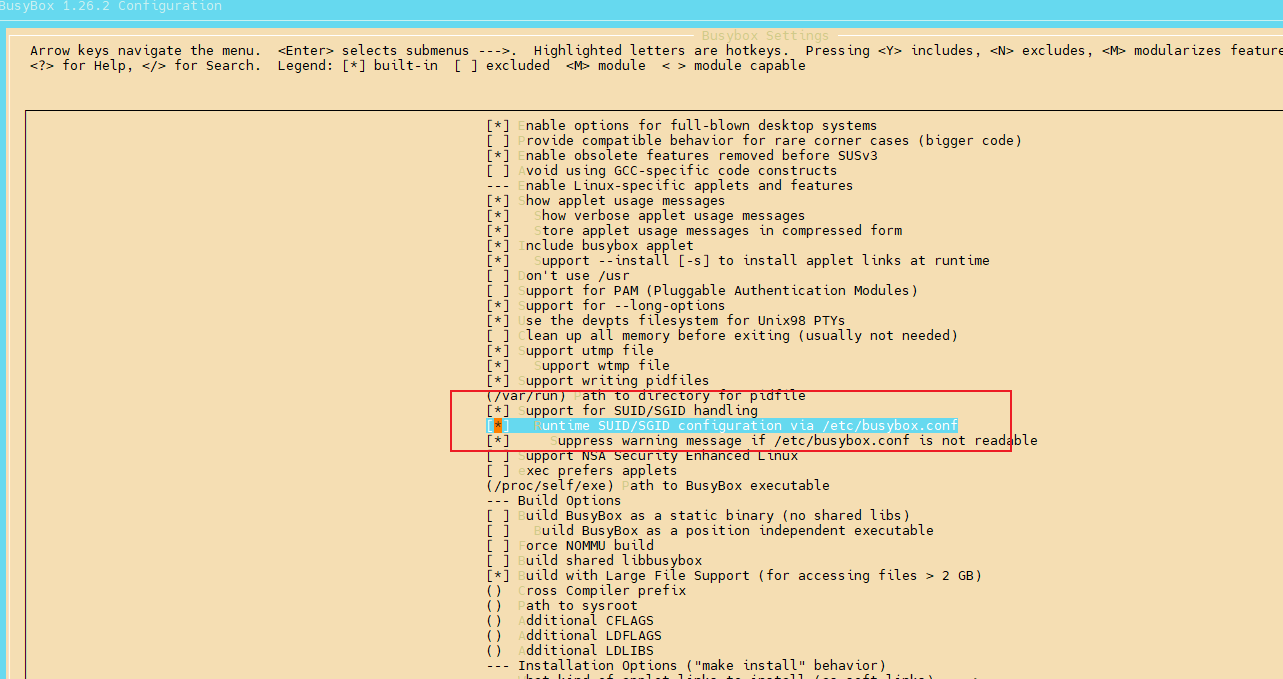The image size is (1283, 679).
Task: Toggle Show verbose applet usage messages
Action: pos(645,215)
